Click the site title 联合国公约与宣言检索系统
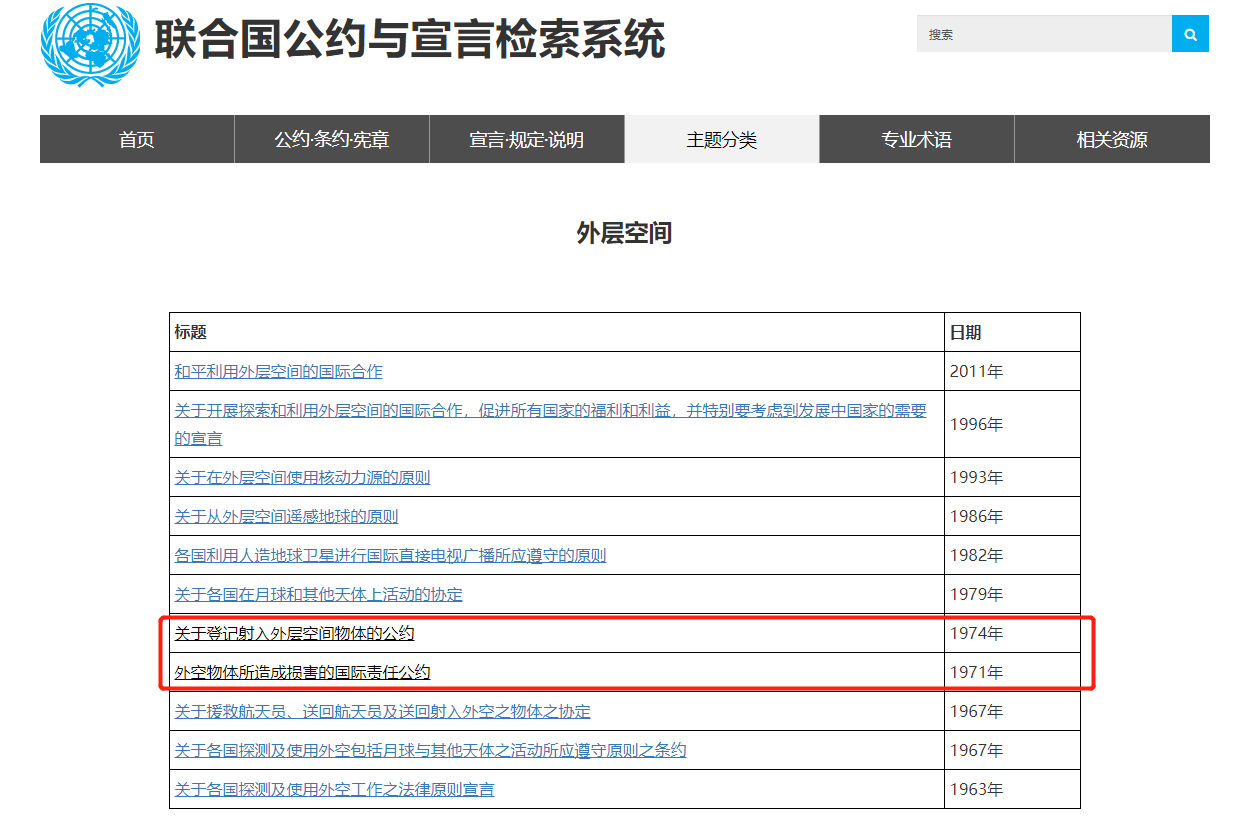1256x828 pixels. tap(409, 41)
